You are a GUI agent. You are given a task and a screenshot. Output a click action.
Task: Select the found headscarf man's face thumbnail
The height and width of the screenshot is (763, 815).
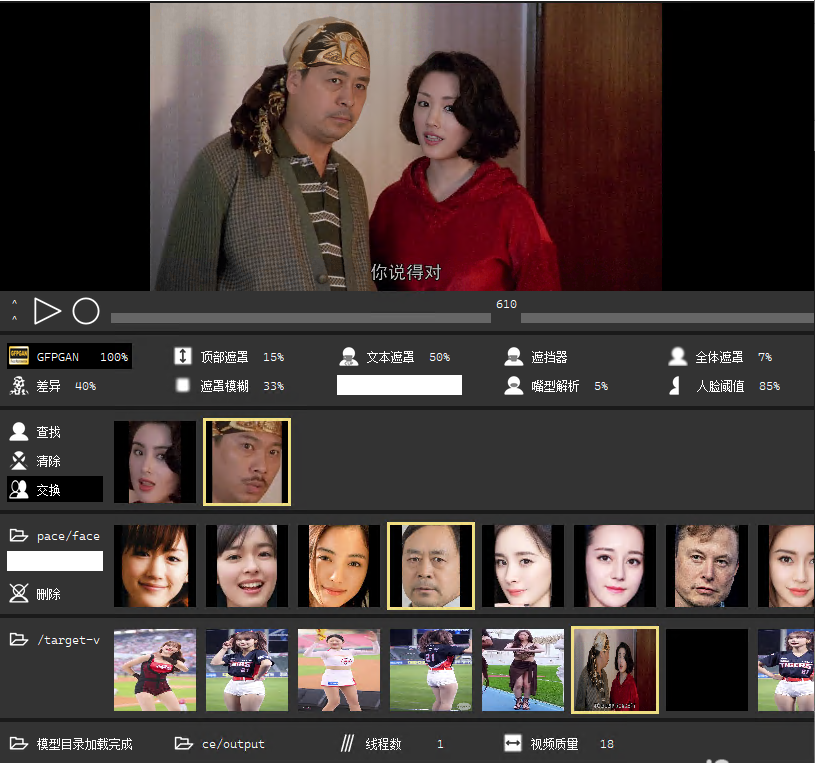247,462
